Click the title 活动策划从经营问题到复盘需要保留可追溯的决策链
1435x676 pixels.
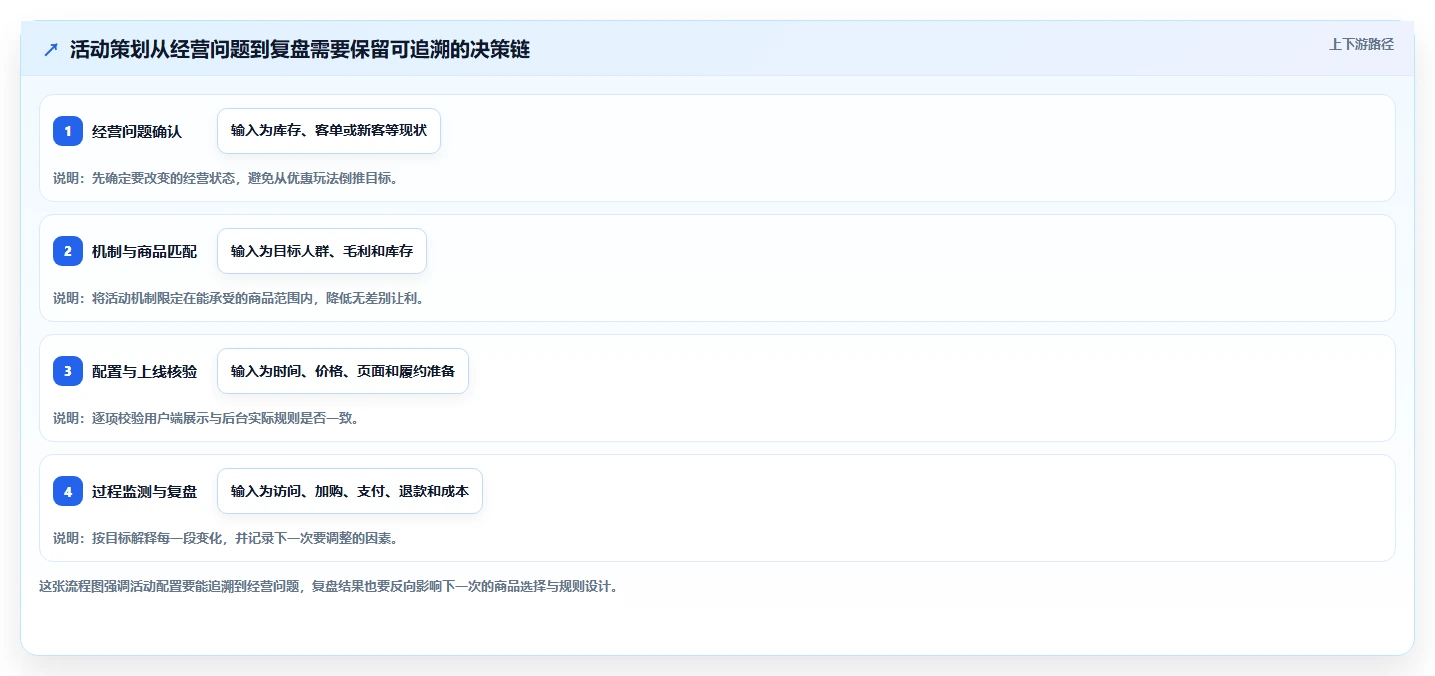(300, 50)
